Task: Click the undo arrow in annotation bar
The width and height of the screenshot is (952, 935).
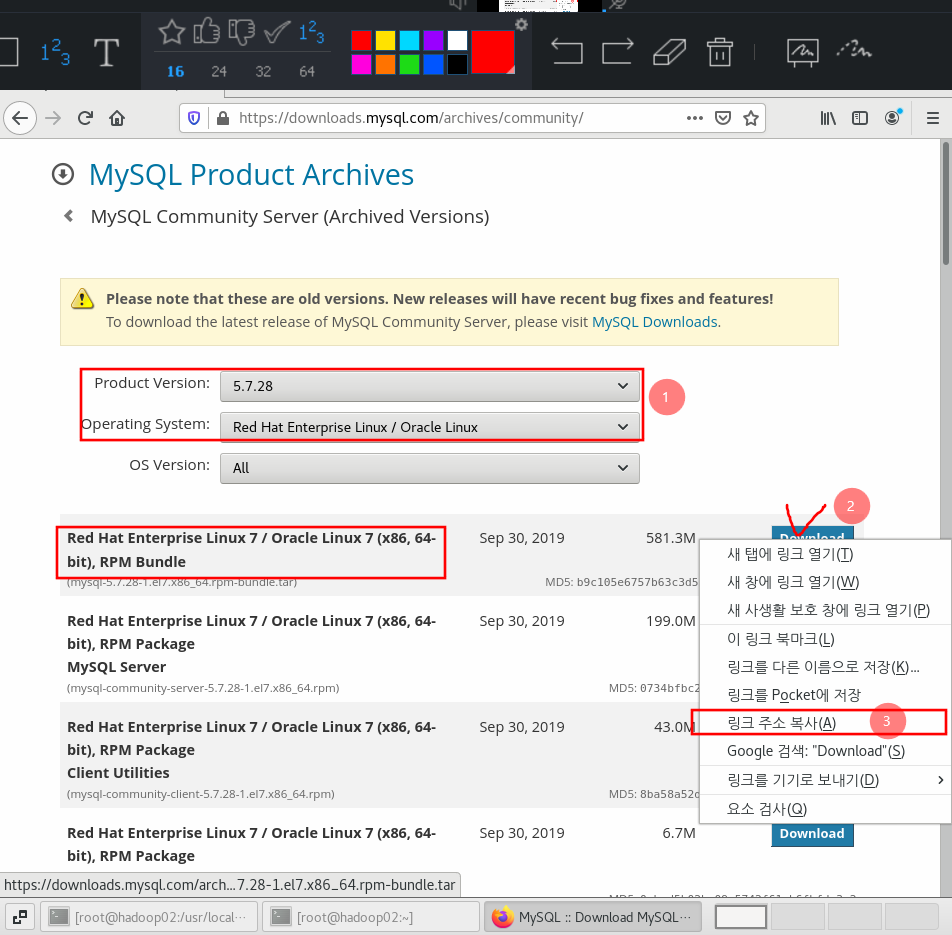Action: [566, 52]
